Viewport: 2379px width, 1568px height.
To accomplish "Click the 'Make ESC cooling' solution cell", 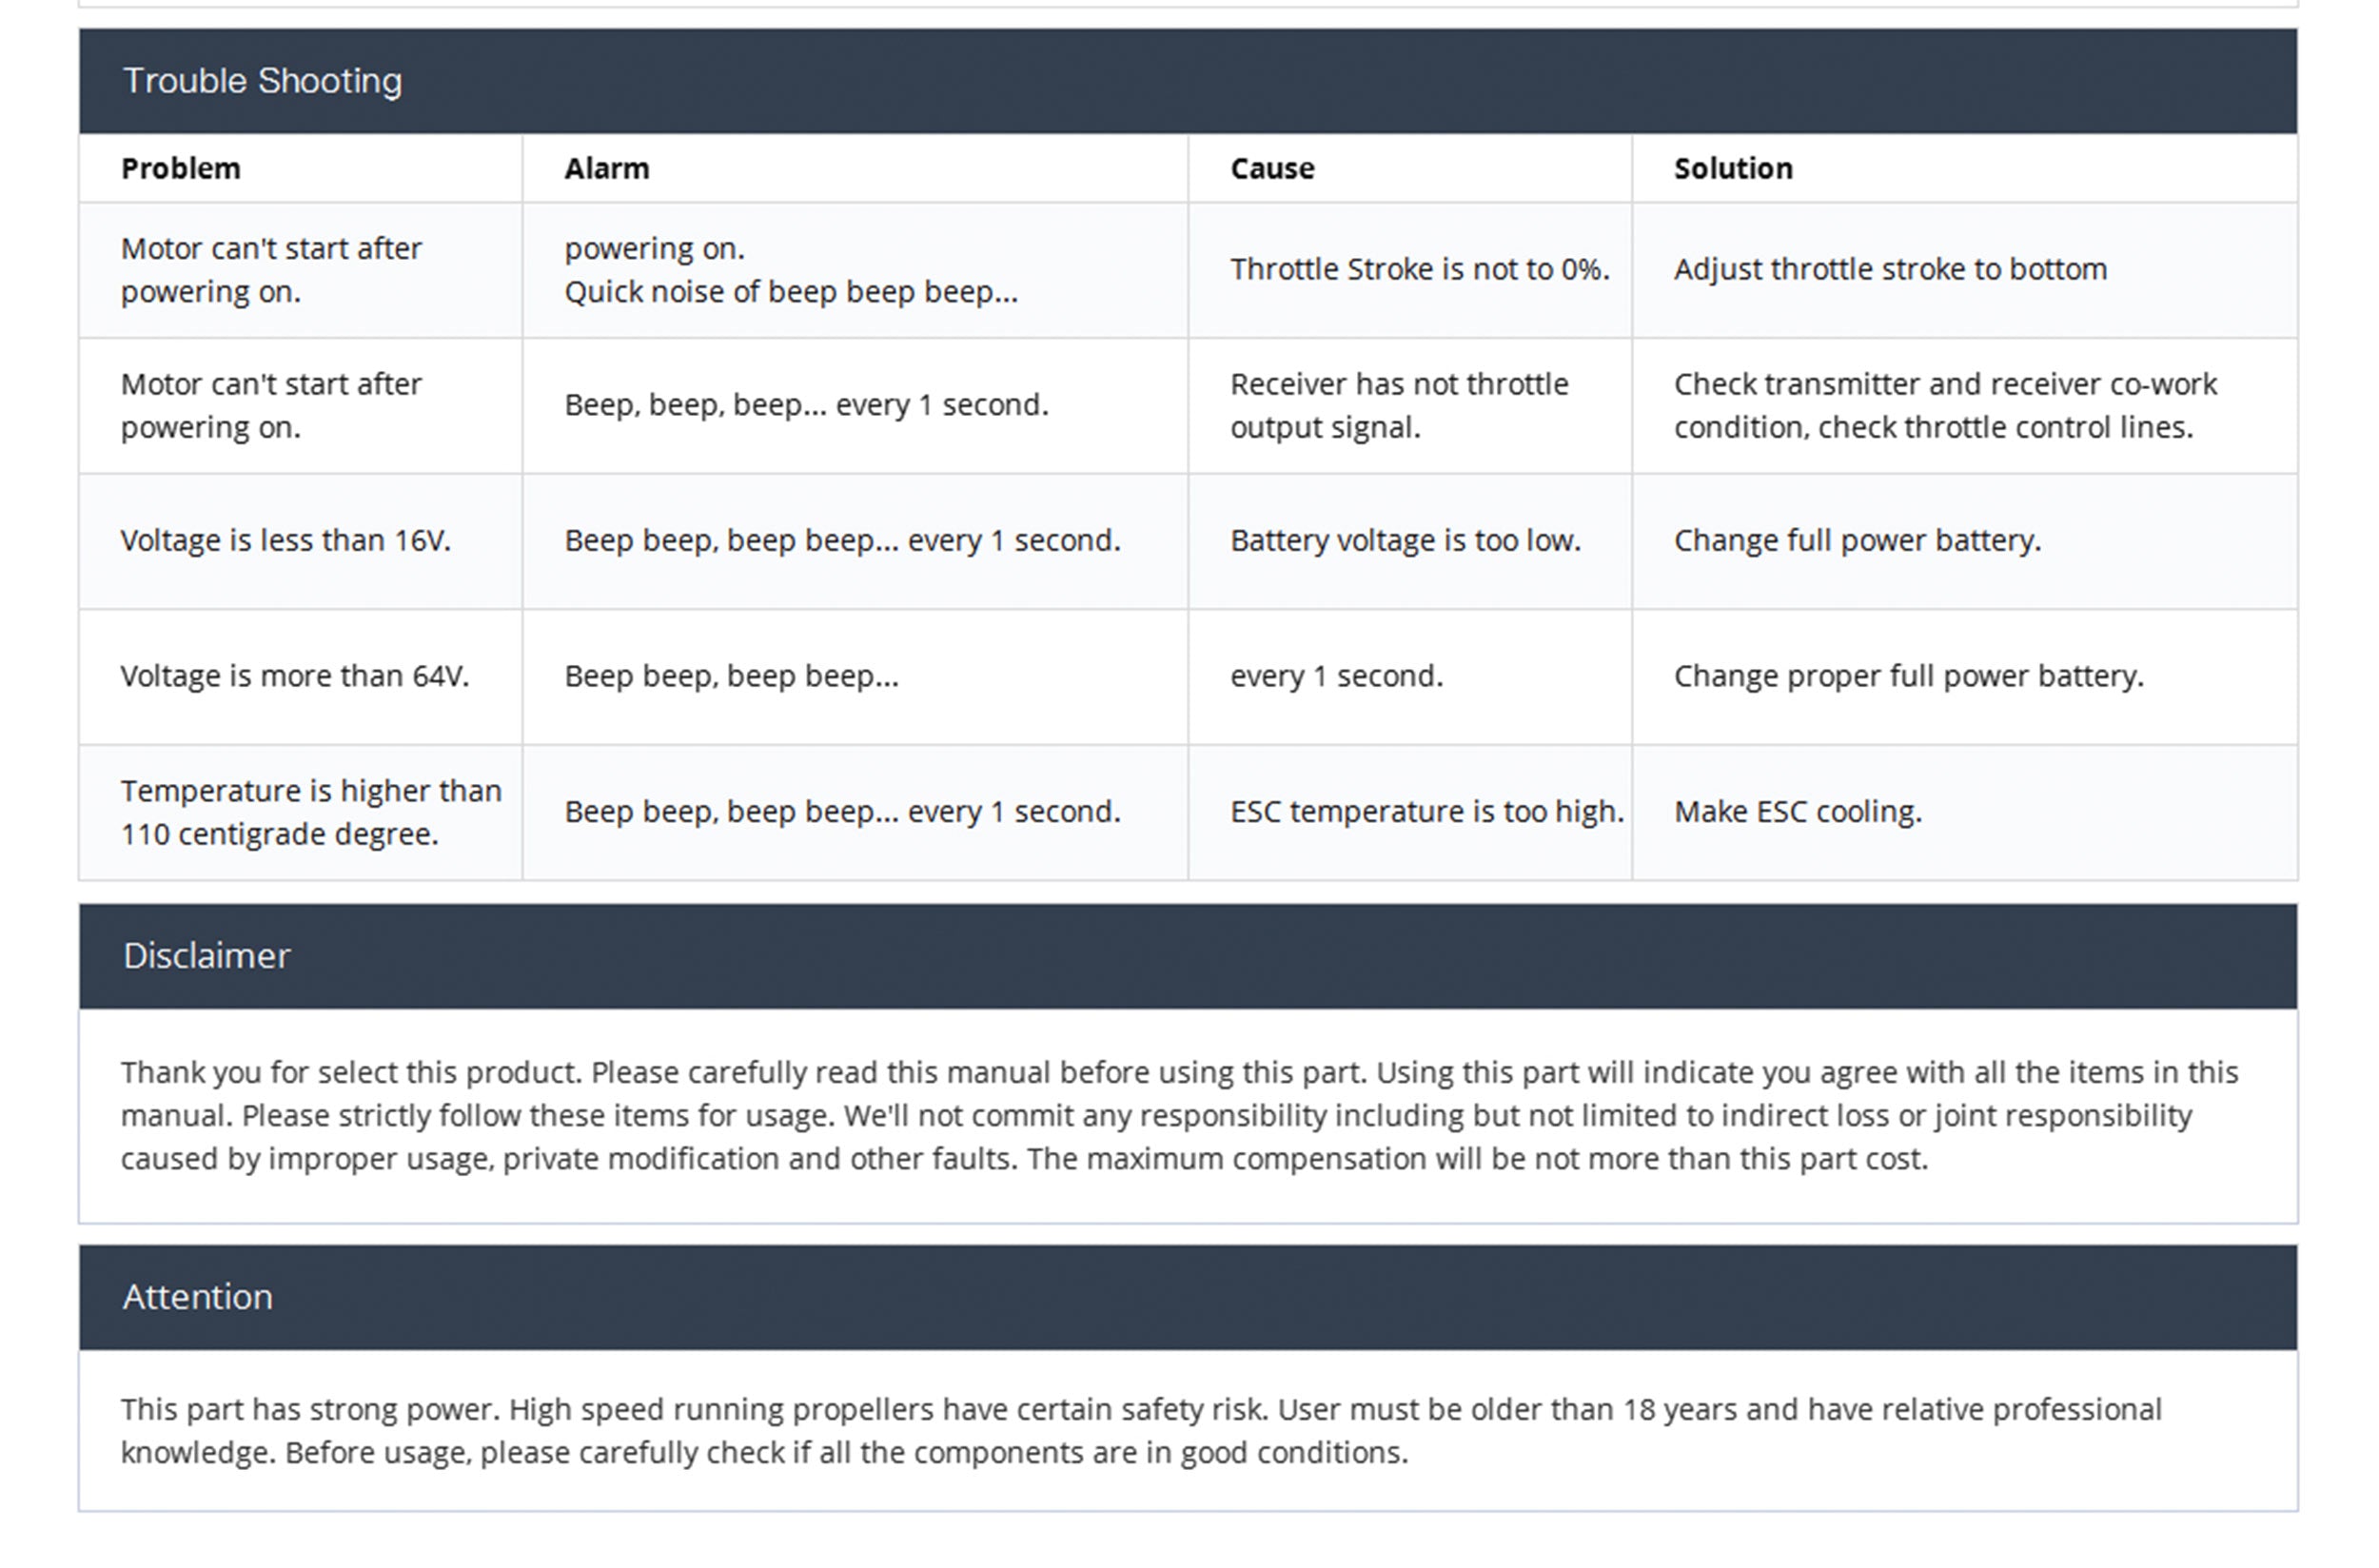I will pyautogui.click(x=1798, y=812).
